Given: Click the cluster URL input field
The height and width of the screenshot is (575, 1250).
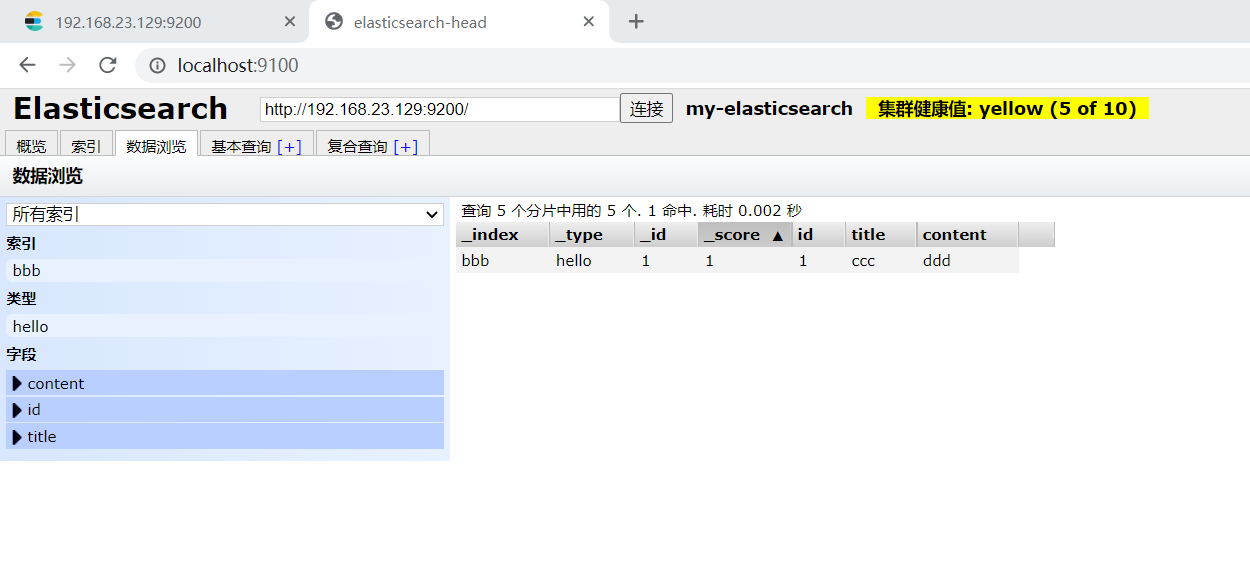Looking at the screenshot, I should click(x=440, y=109).
